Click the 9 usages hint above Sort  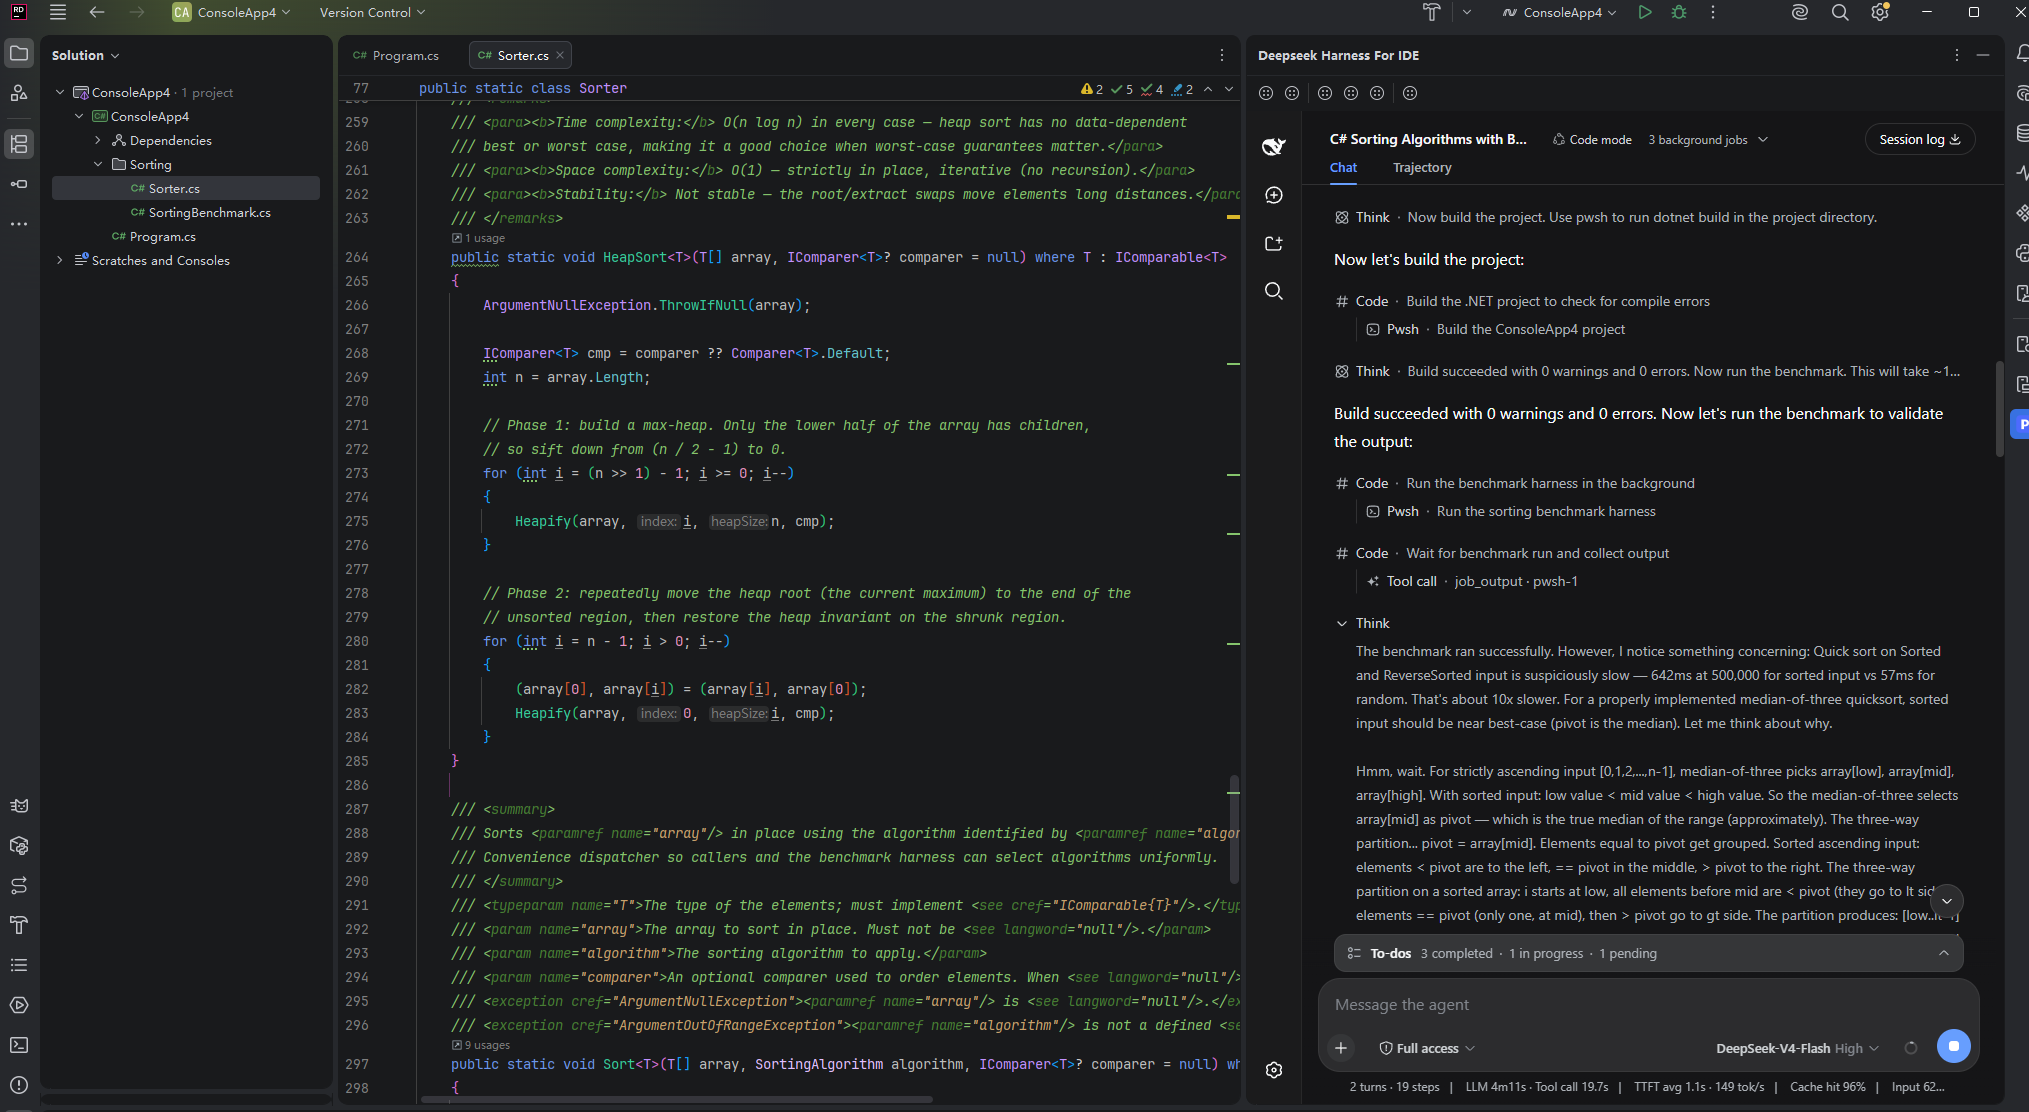pyautogui.click(x=481, y=1045)
